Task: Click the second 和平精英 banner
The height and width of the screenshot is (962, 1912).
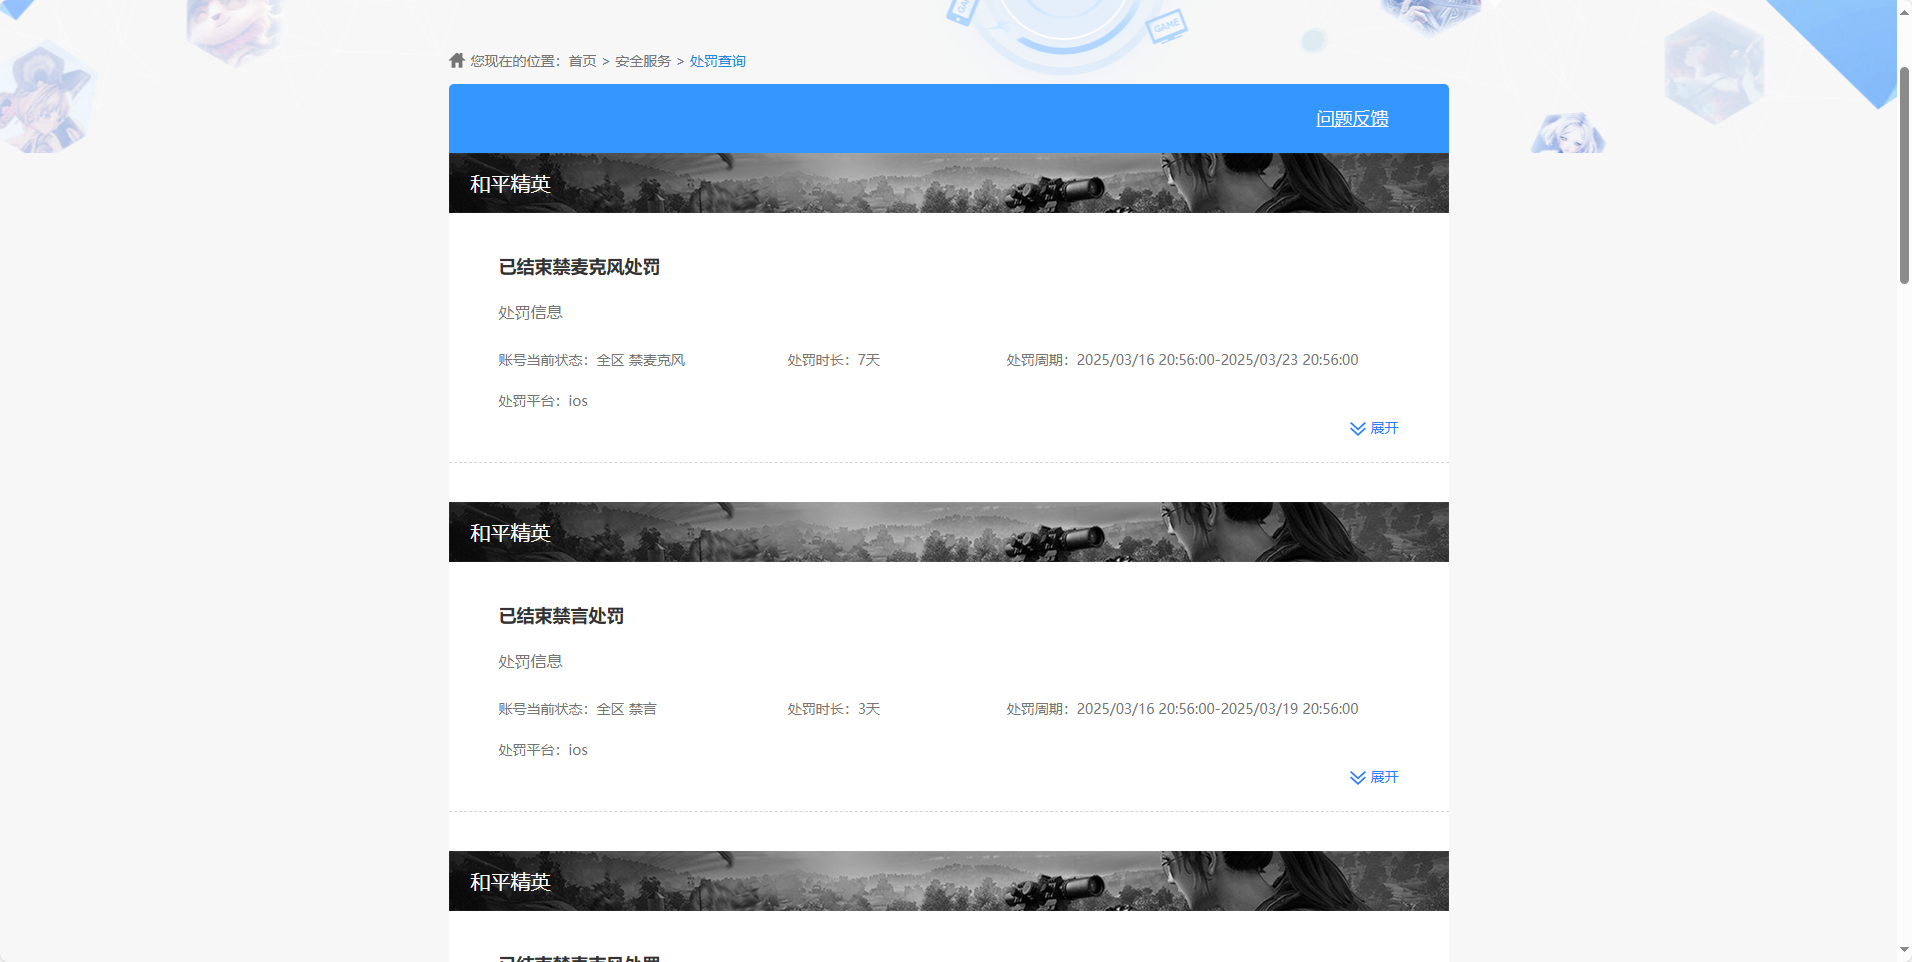Action: [x=947, y=531]
